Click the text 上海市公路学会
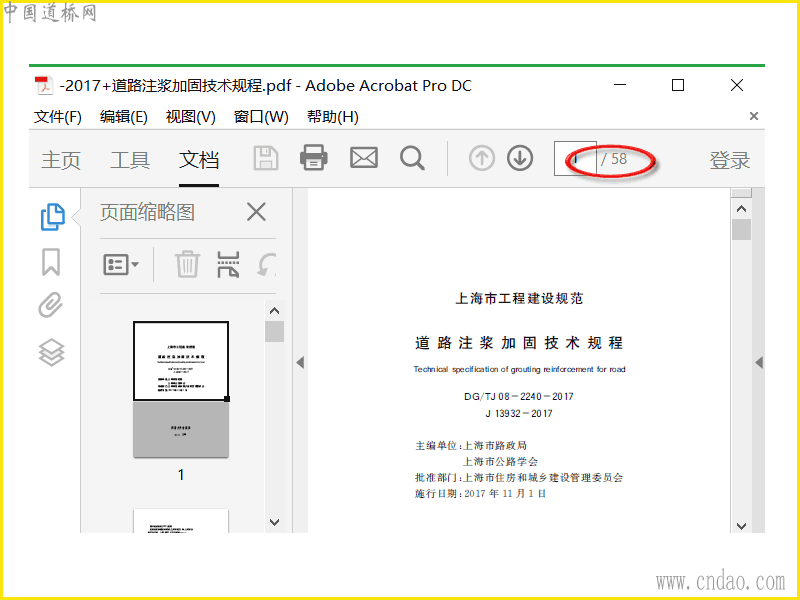The image size is (800, 600). click(500, 462)
